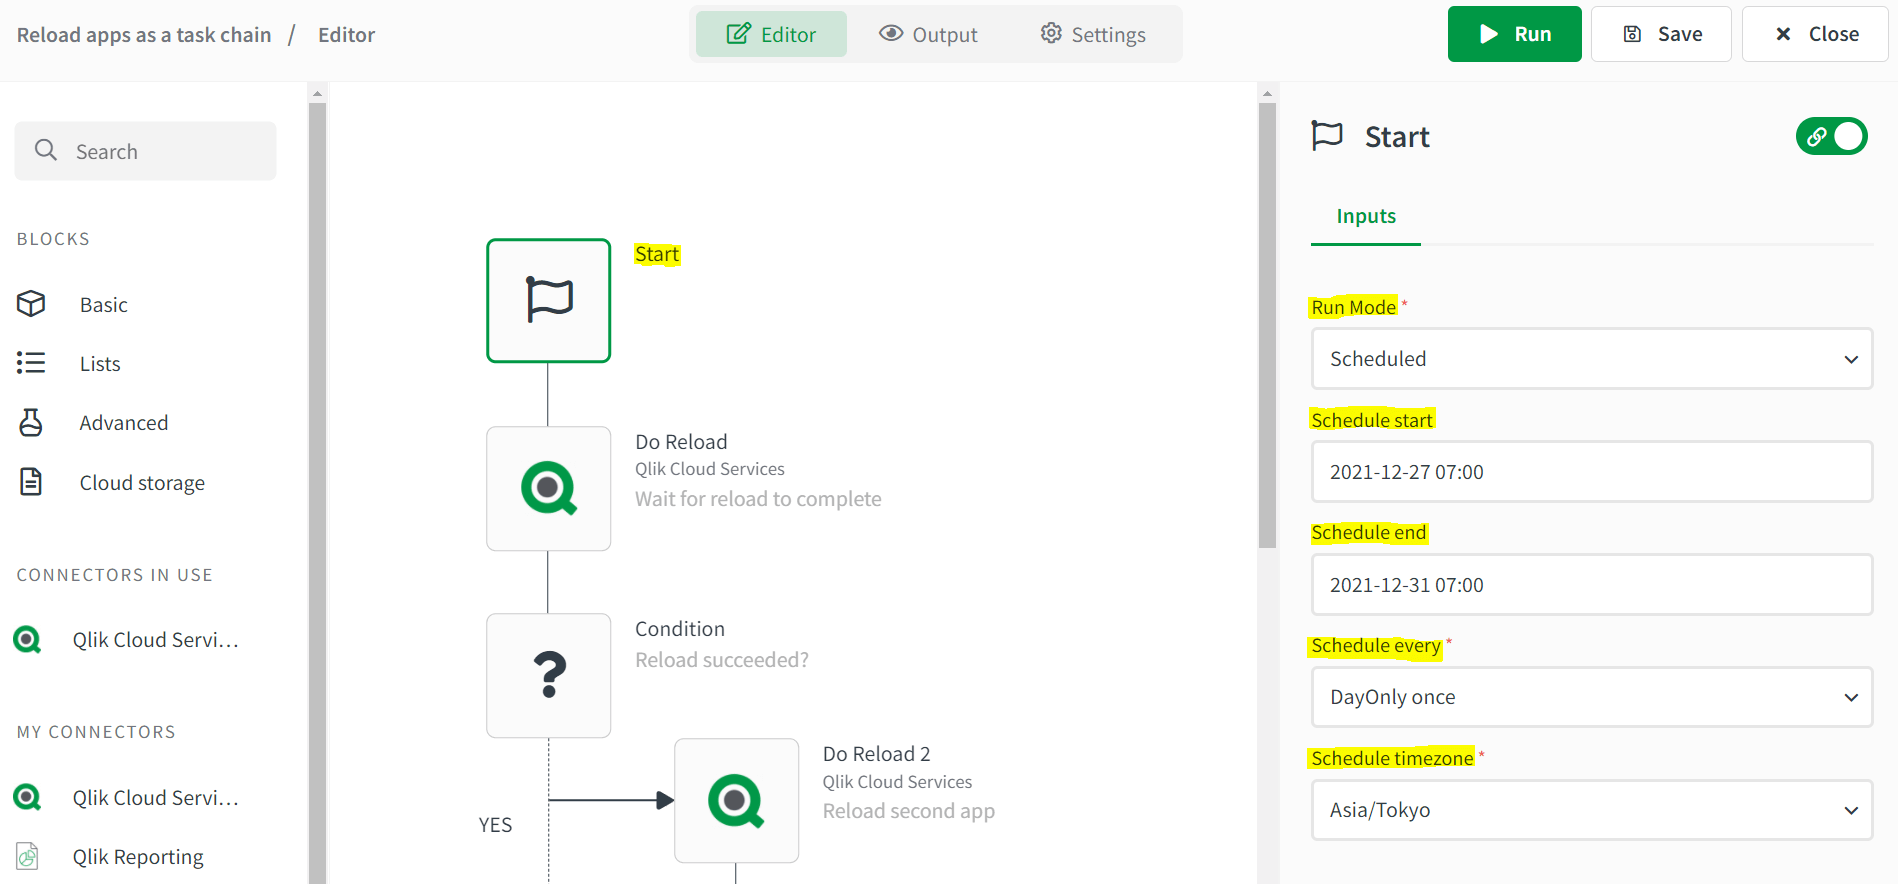Click the Do Reload 2 block icon
Screen dimensions: 1898x884
(x=736, y=800)
